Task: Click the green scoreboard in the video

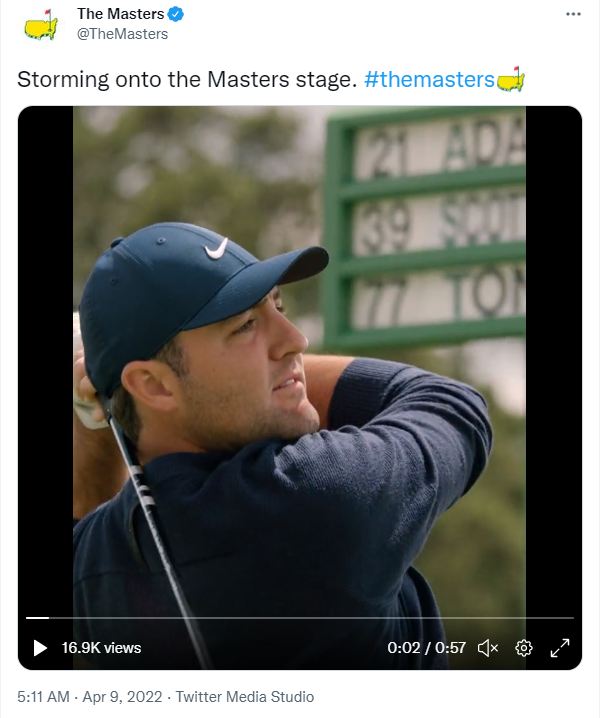Action: 430,230
